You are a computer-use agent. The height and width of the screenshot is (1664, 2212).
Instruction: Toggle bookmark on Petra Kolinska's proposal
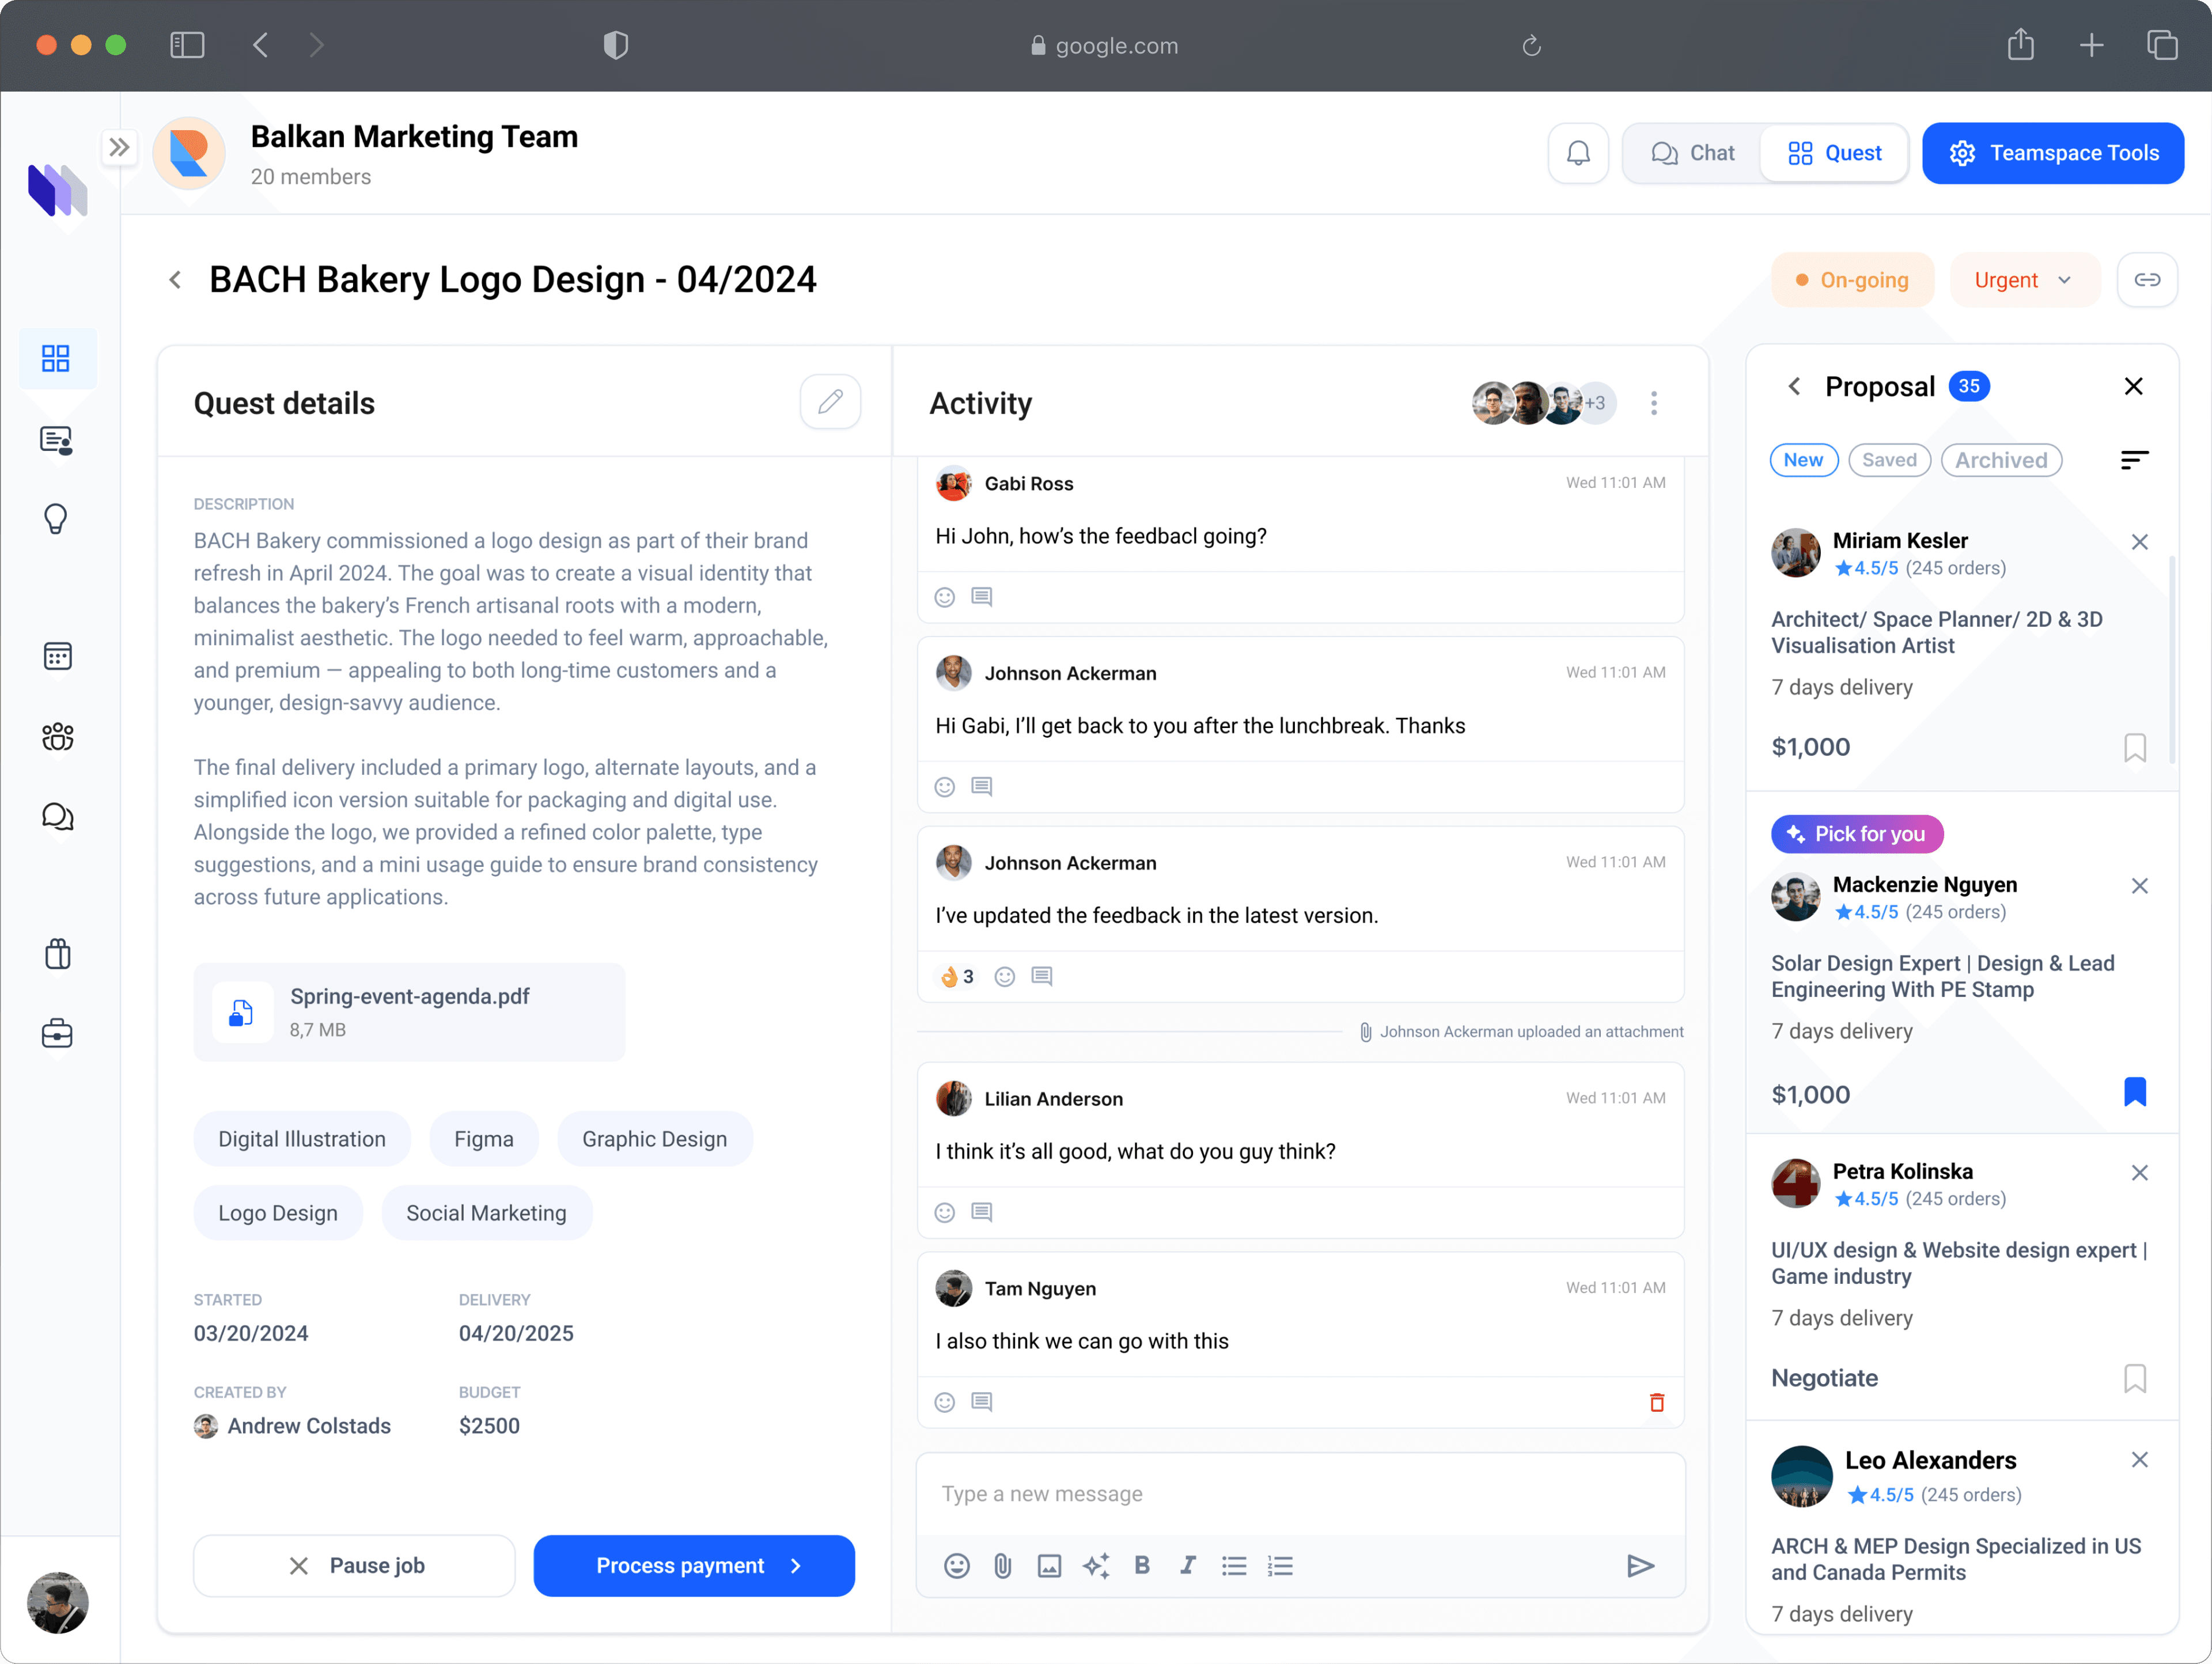pyautogui.click(x=2134, y=1378)
